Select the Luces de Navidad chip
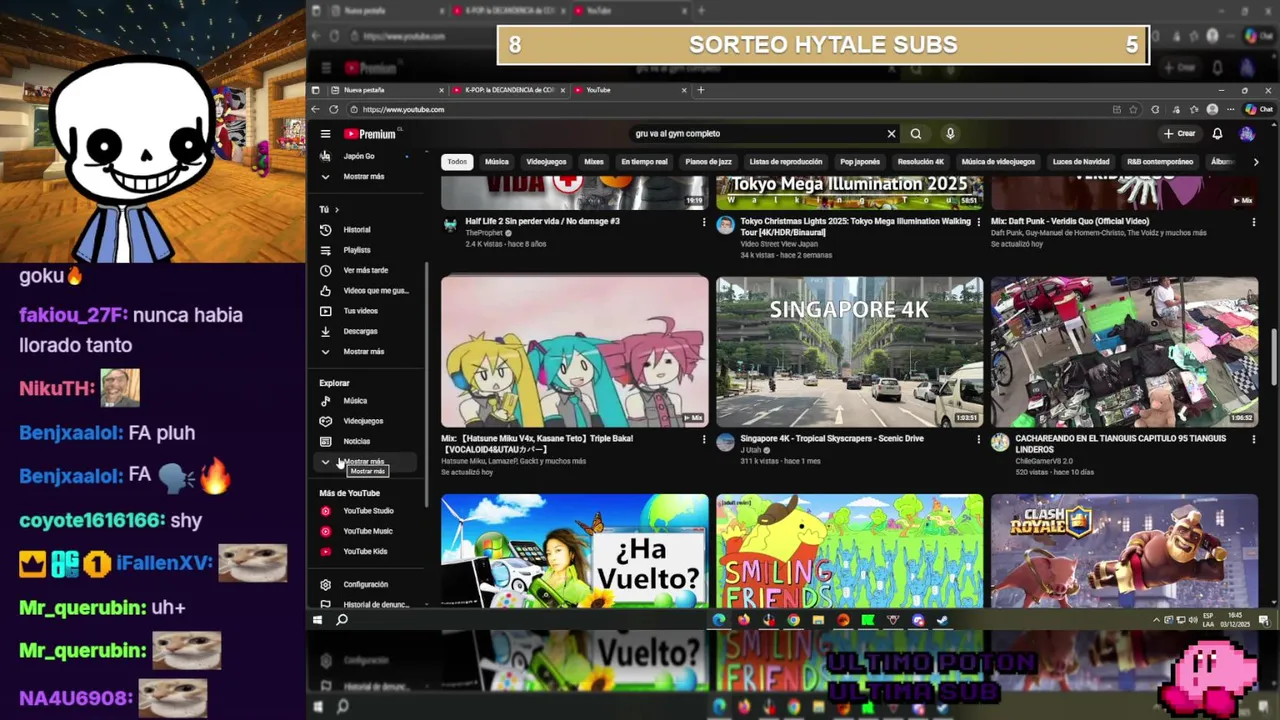Image resolution: width=1280 pixels, height=720 pixels. pyautogui.click(x=1081, y=162)
